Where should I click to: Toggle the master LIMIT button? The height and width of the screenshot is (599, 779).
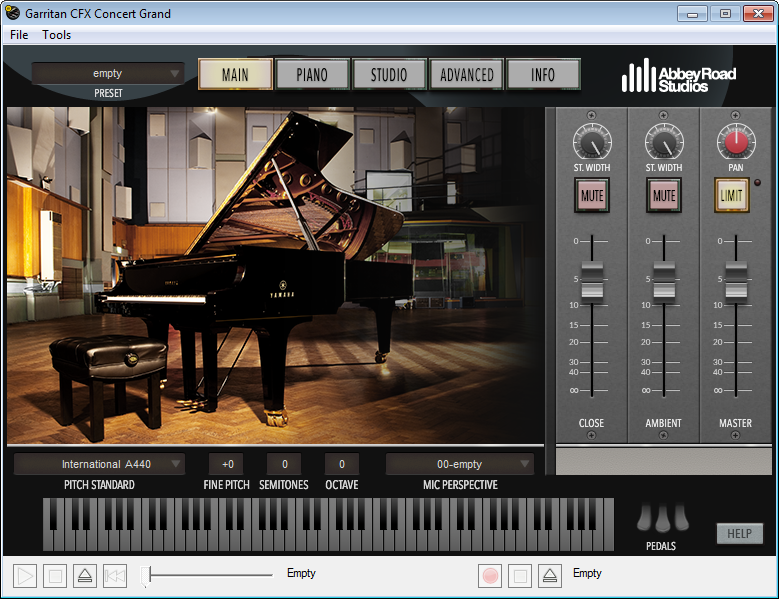point(732,196)
